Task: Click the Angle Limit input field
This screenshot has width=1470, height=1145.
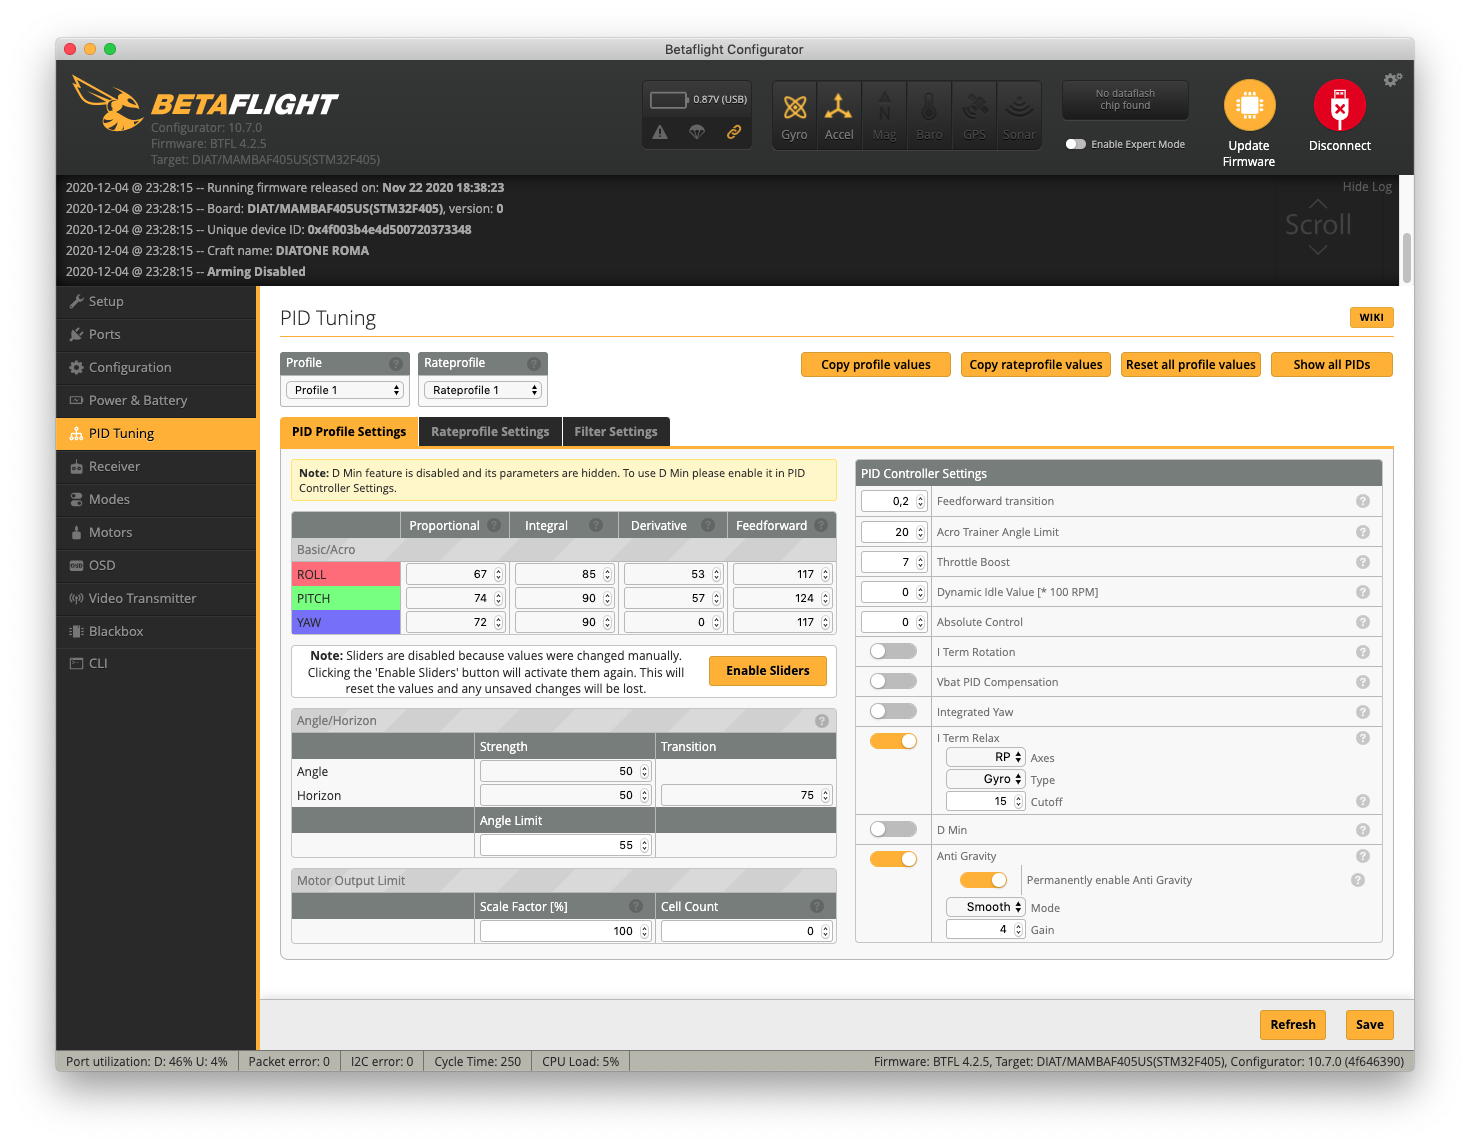Action: (x=565, y=845)
